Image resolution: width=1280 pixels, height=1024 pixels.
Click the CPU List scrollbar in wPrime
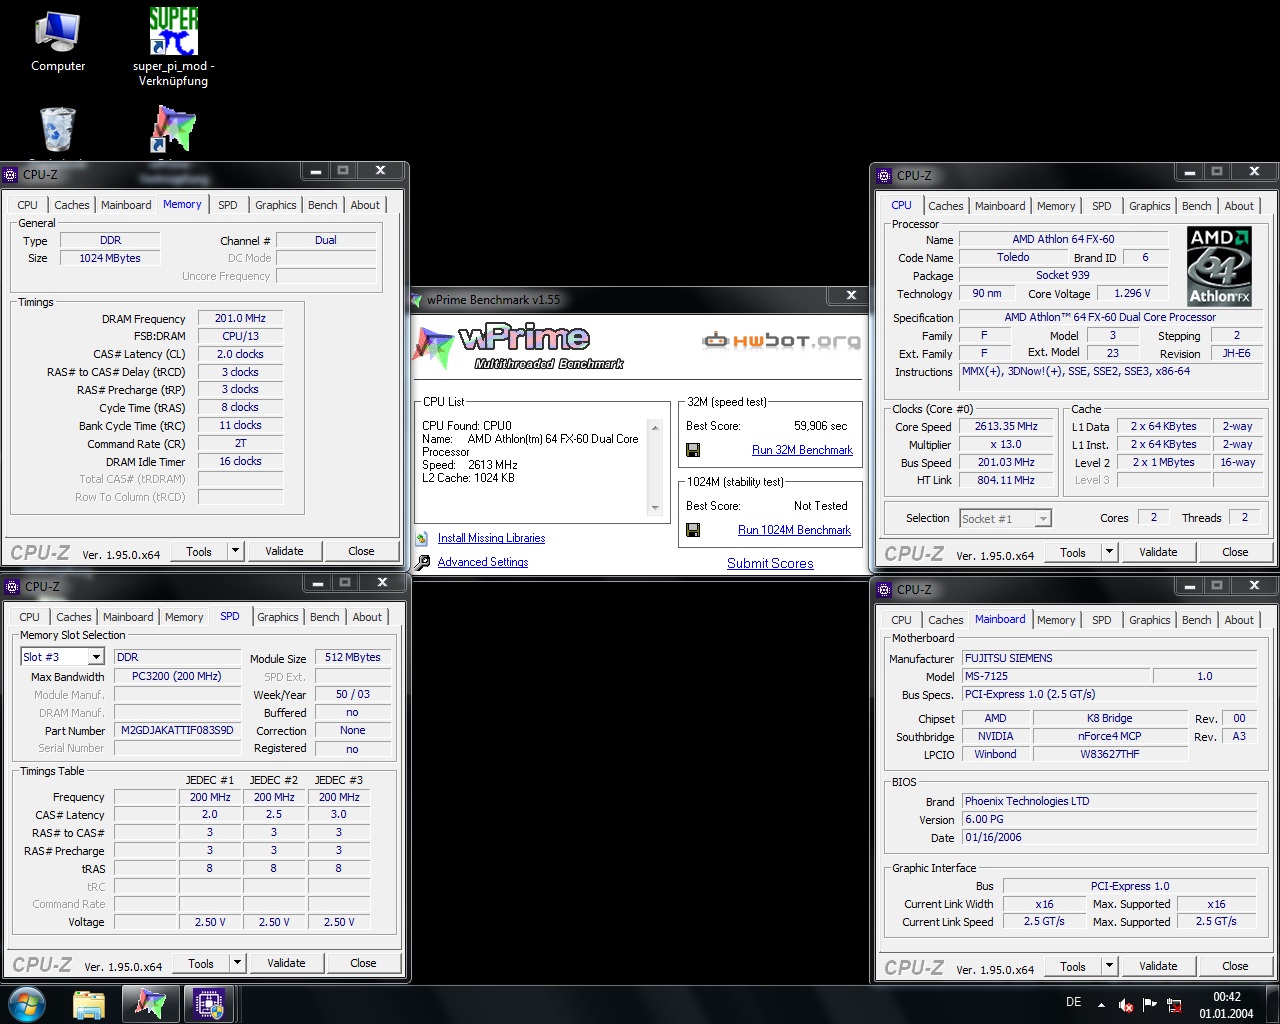[x=655, y=467]
